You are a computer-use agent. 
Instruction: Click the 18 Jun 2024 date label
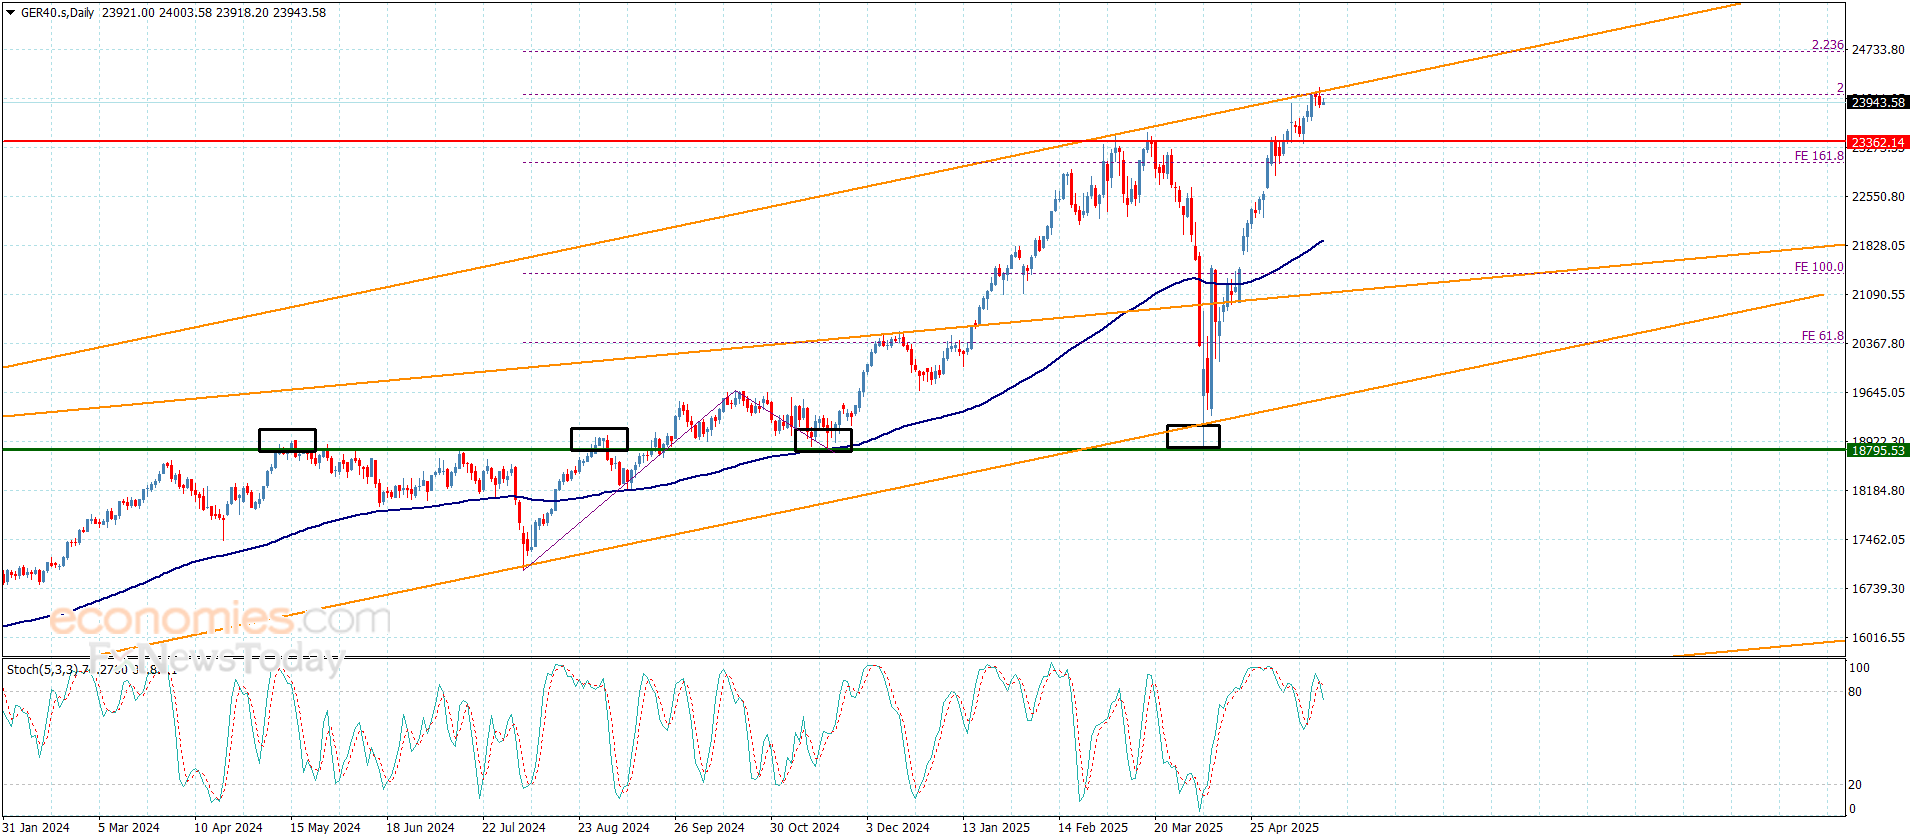(420, 827)
